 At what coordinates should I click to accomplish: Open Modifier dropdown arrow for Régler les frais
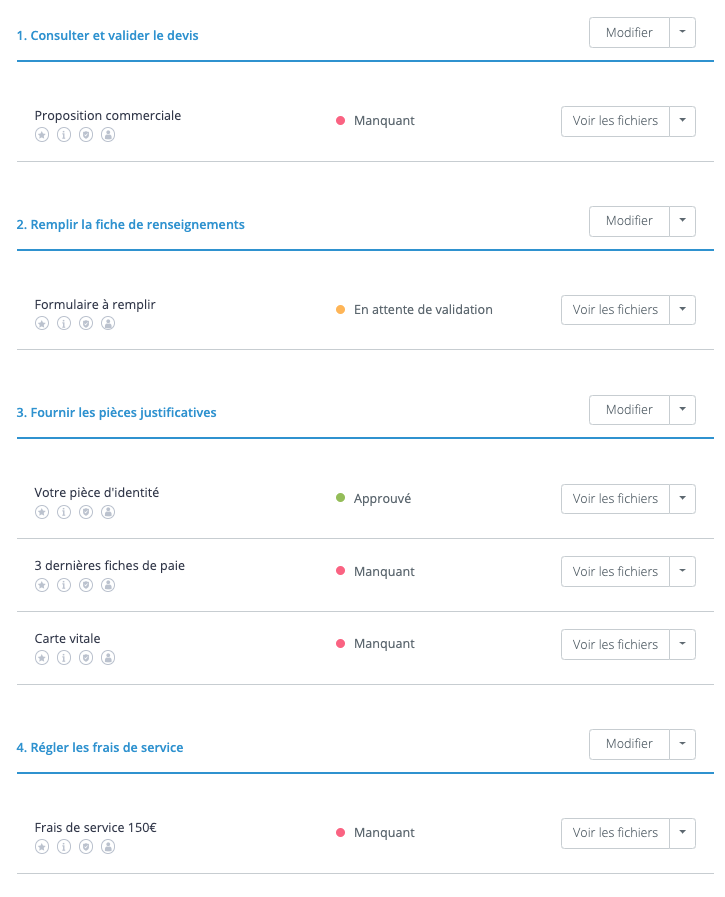pyautogui.click(x=682, y=743)
